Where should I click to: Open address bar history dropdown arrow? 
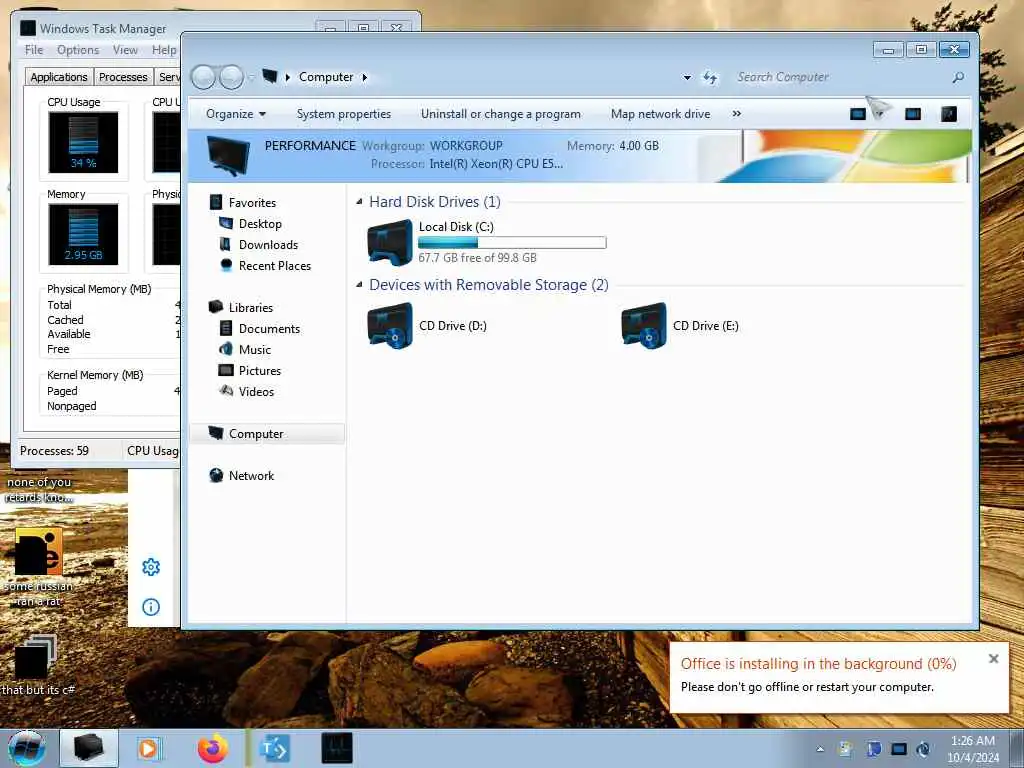687,77
